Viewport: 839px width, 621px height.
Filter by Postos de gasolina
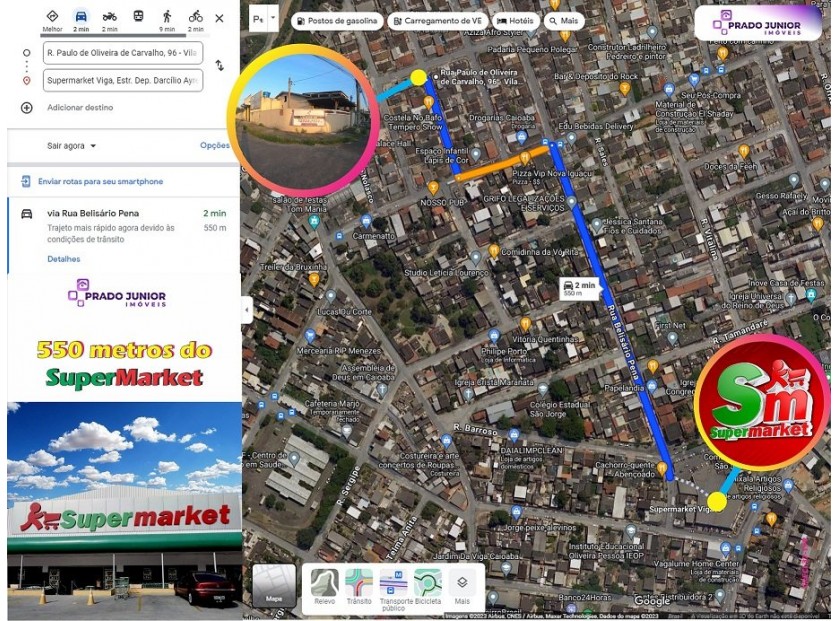tap(338, 21)
